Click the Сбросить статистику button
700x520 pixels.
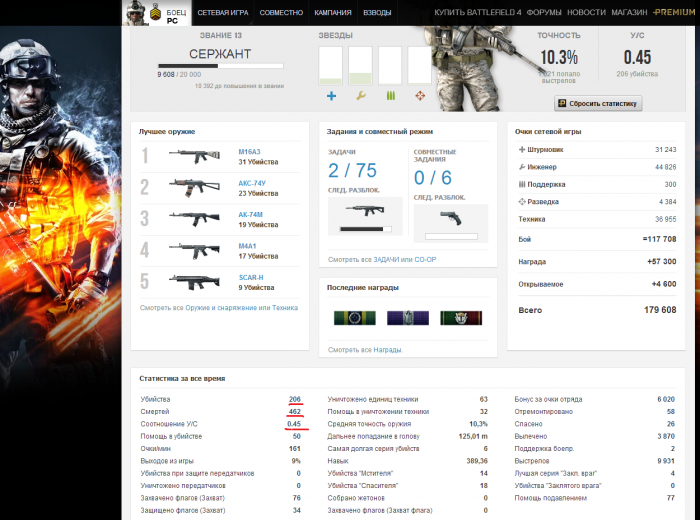click(598, 103)
